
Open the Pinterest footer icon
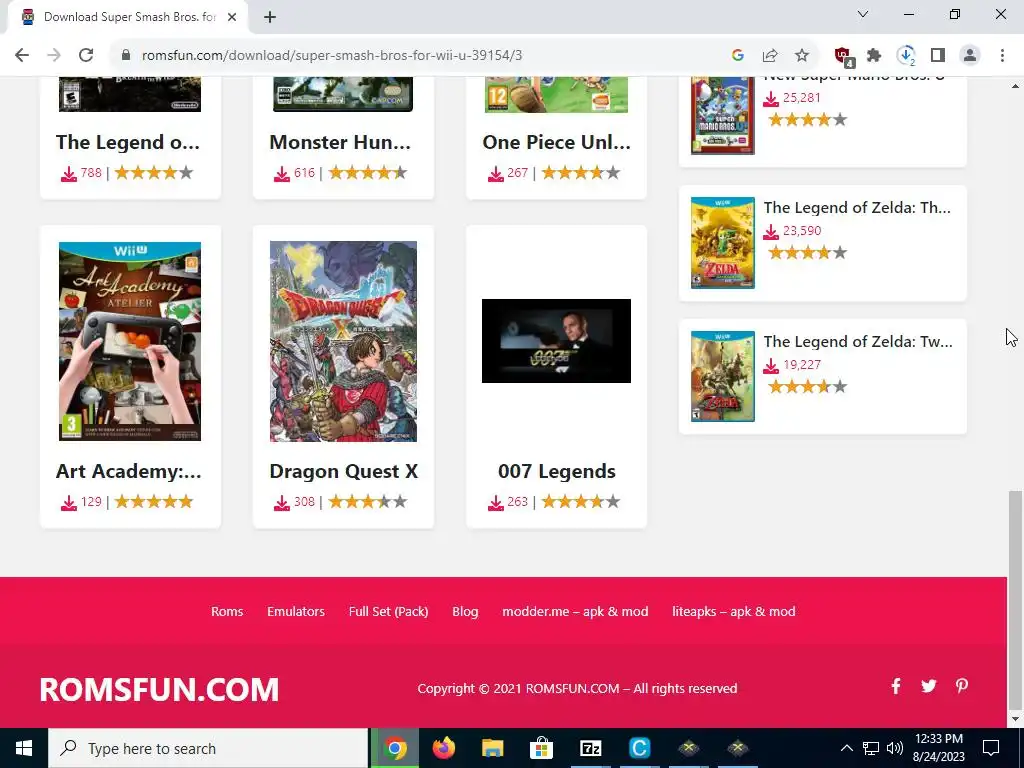pyautogui.click(x=961, y=686)
